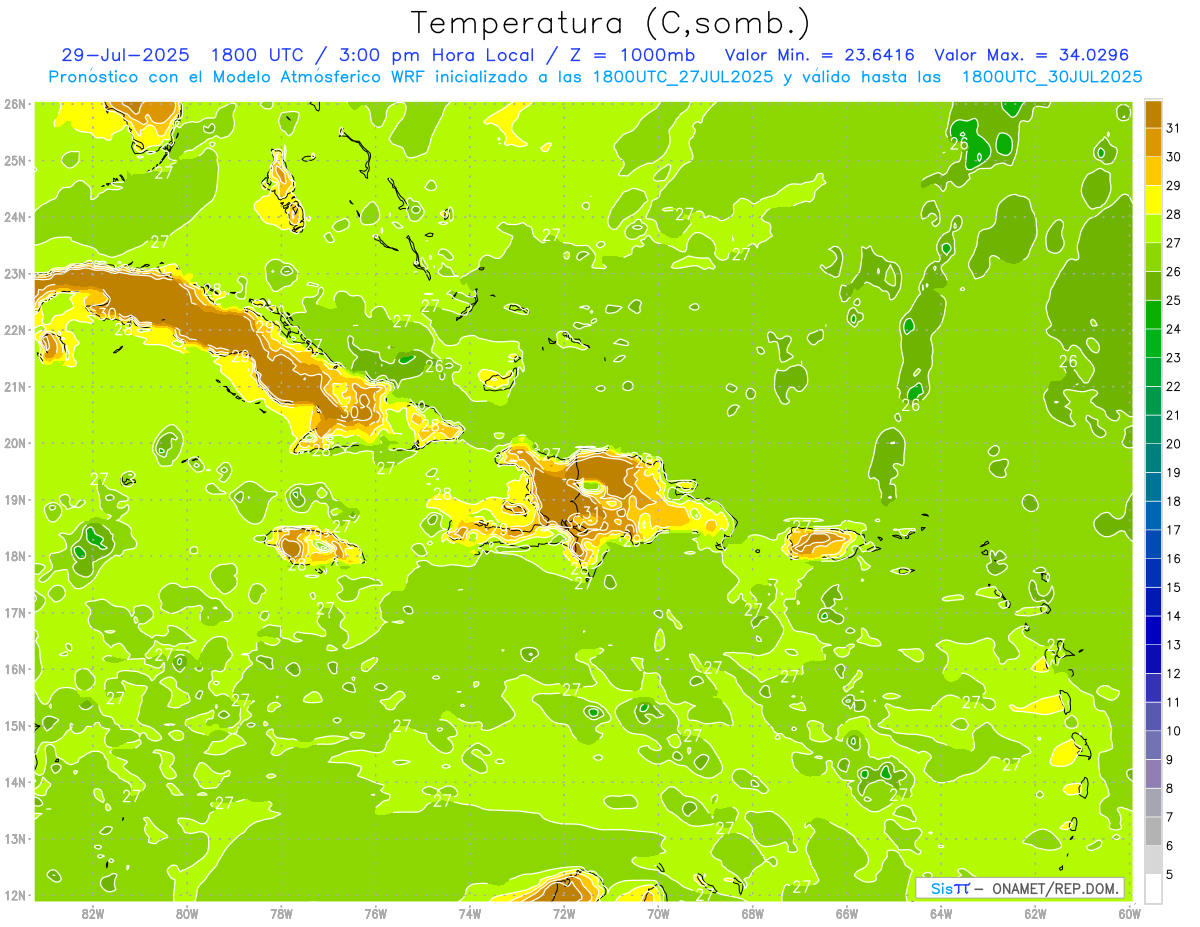The height and width of the screenshot is (927, 1200).
Task: Click the '72W' longitude axis label
Action: pos(564,913)
